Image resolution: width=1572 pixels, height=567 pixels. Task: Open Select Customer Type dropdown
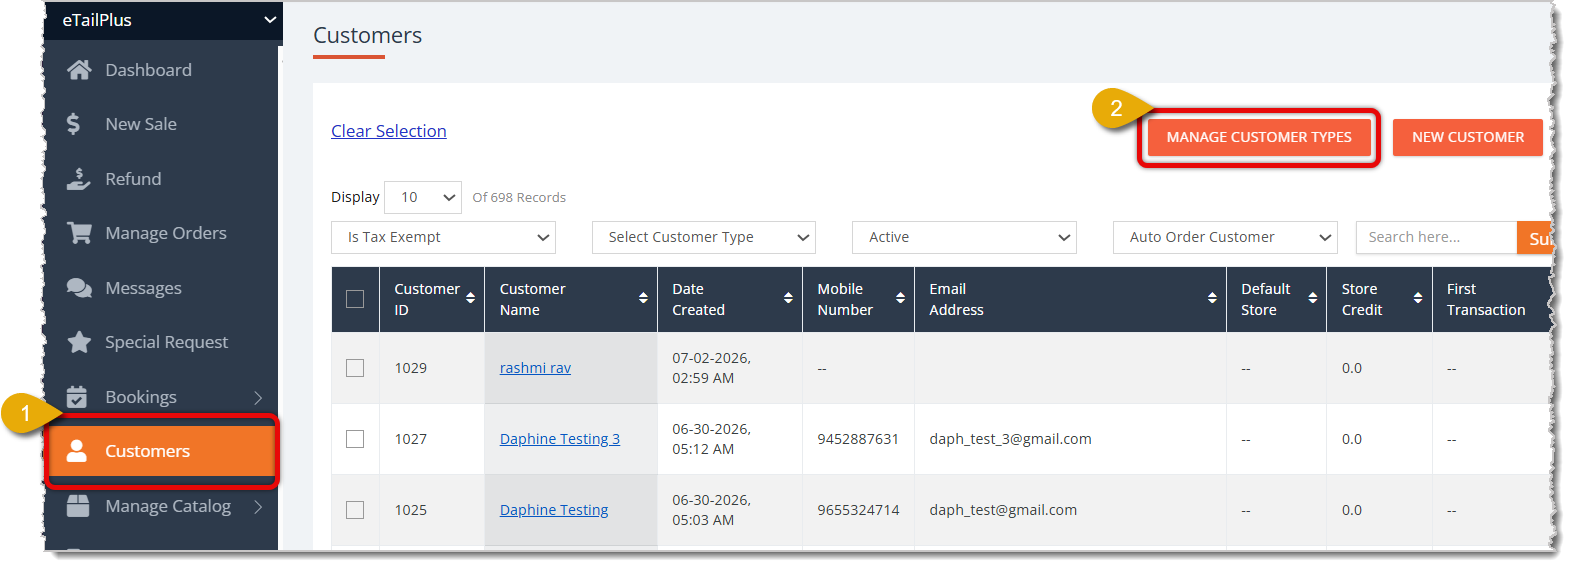tap(704, 237)
